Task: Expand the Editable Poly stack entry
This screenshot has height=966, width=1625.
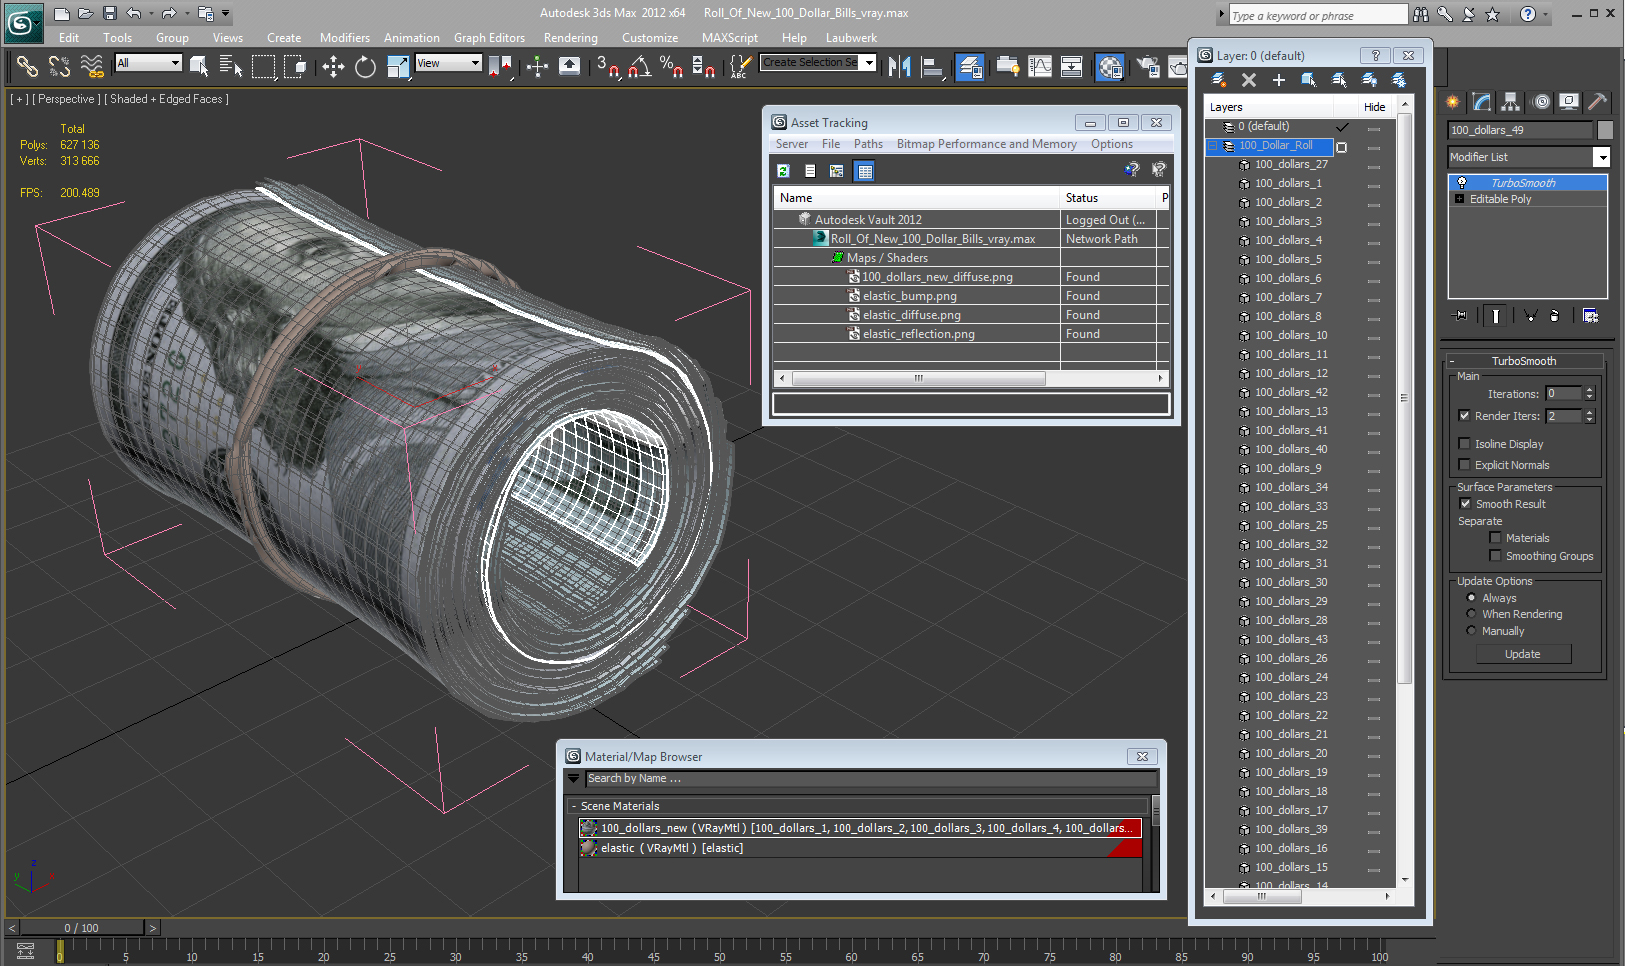Action: point(1460,199)
